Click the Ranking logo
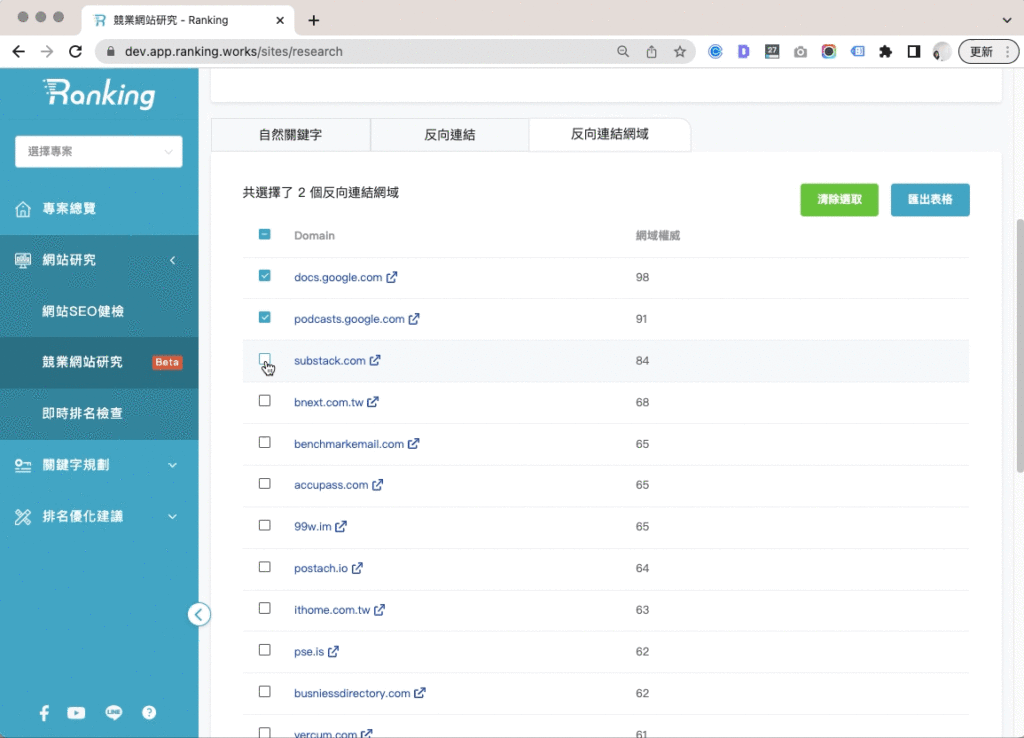Image resolution: width=1024 pixels, height=738 pixels. coord(99,95)
